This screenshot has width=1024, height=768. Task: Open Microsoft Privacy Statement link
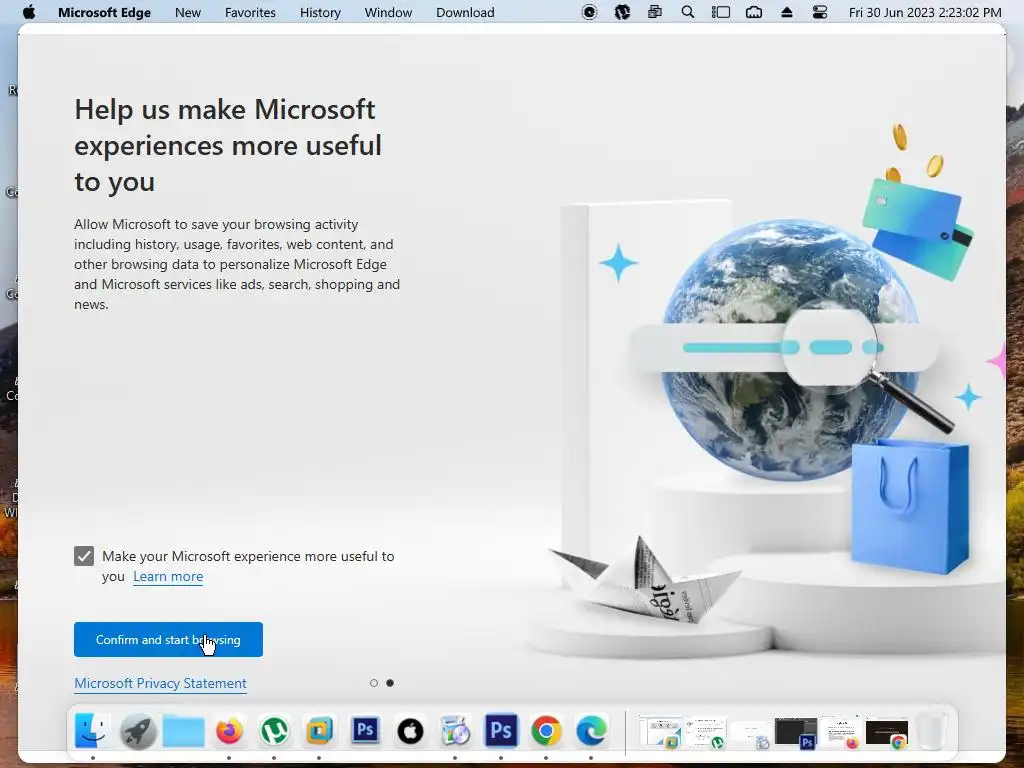tap(160, 683)
